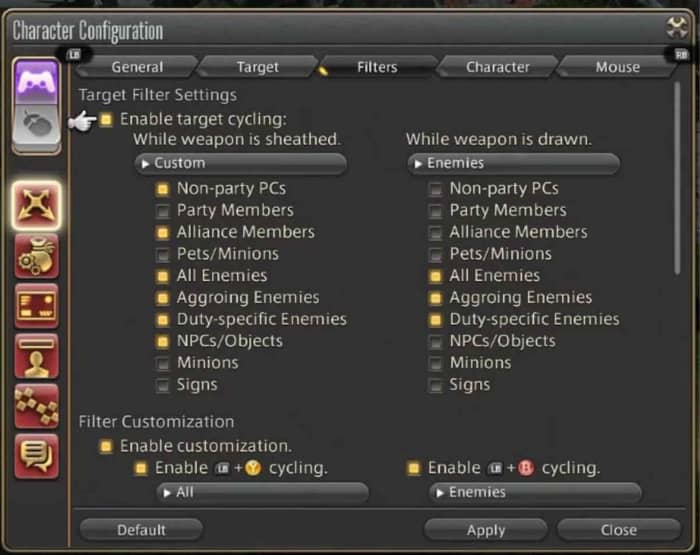Open the Log Window Settings chat icon
Viewport: 700px width, 555px height.
click(36, 455)
